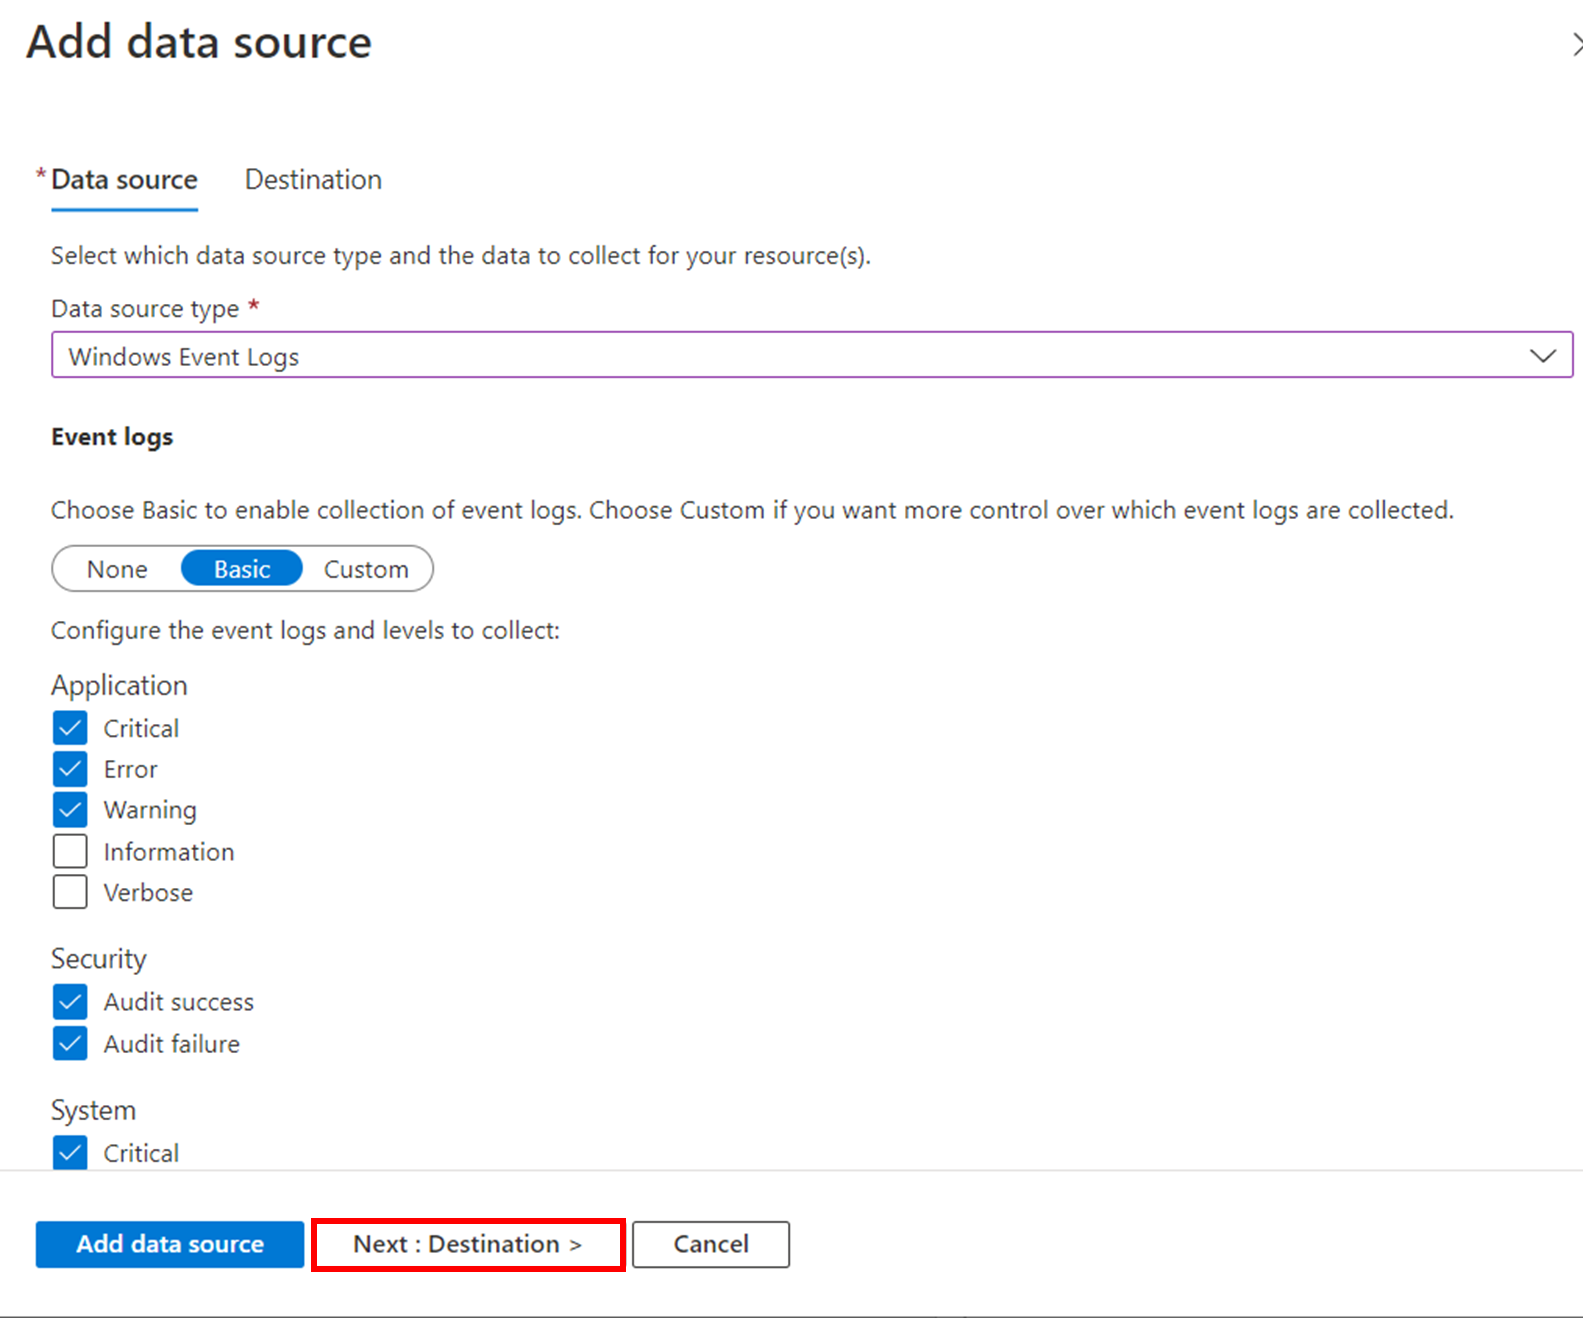
Task: Proceed with Next : Destination button
Action: click(x=468, y=1244)
